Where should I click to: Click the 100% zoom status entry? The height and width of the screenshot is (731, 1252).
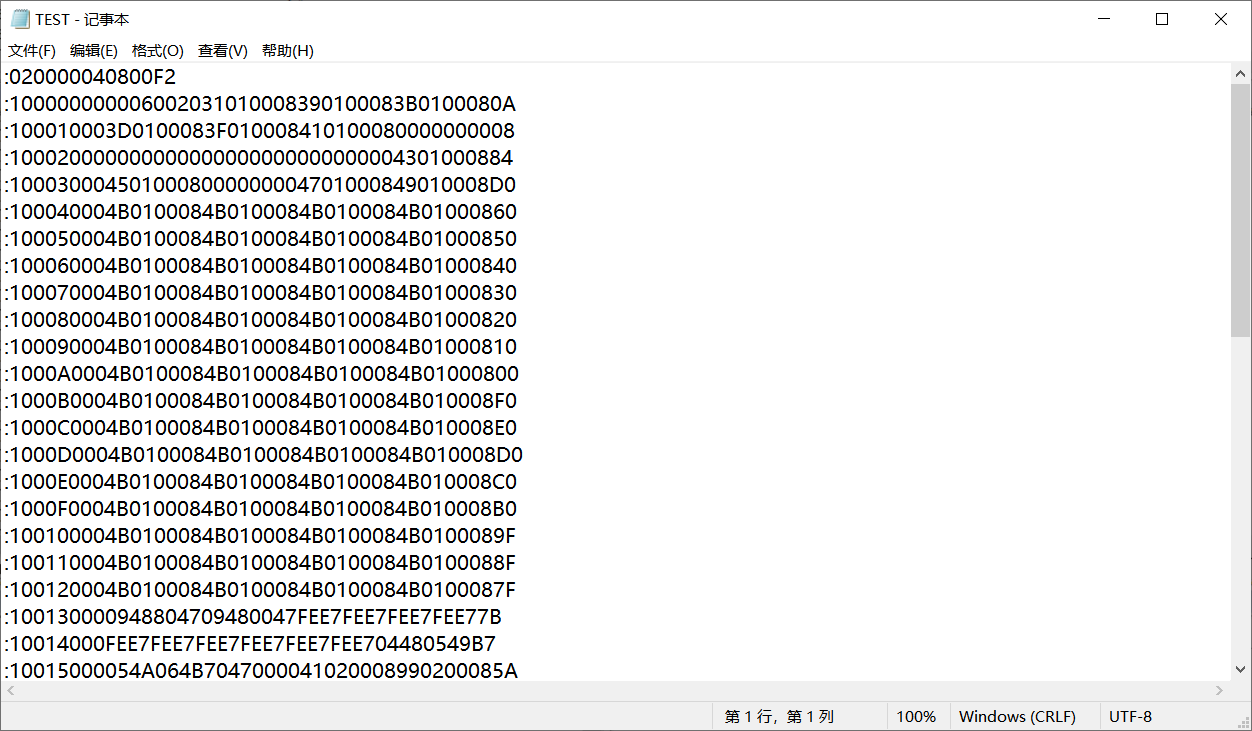(916, 717)
